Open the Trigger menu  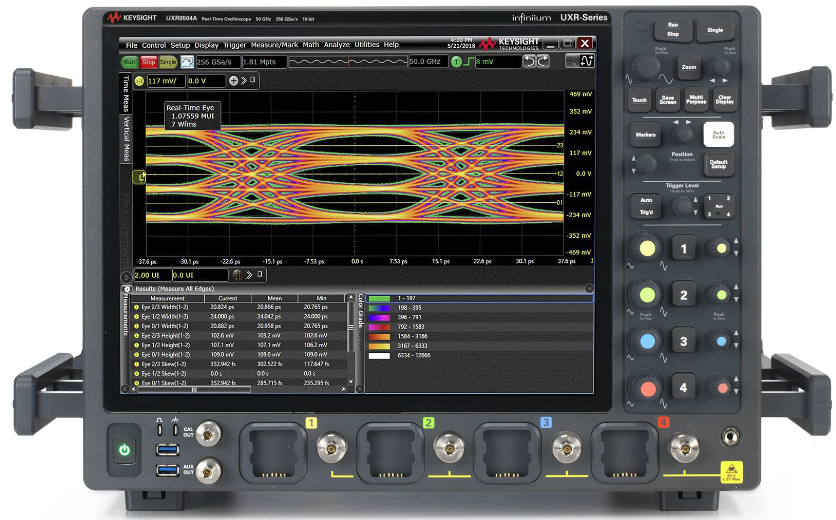pyautogui.click(x=234, y=45)
